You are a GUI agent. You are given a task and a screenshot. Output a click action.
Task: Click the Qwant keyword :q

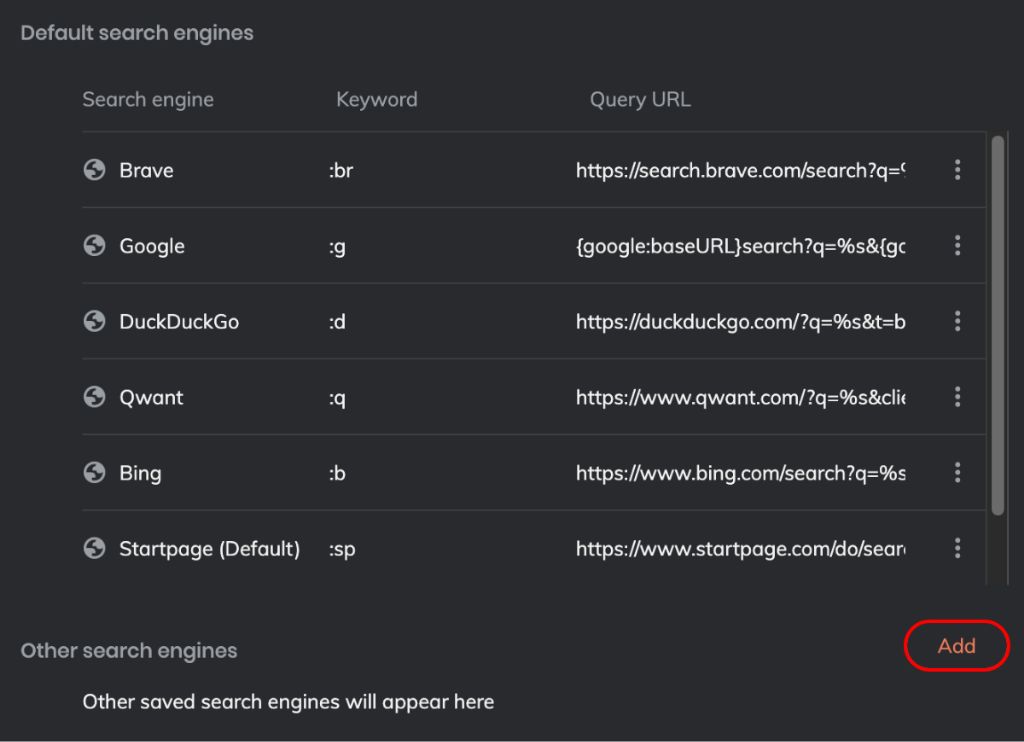(x=337, y=397)
